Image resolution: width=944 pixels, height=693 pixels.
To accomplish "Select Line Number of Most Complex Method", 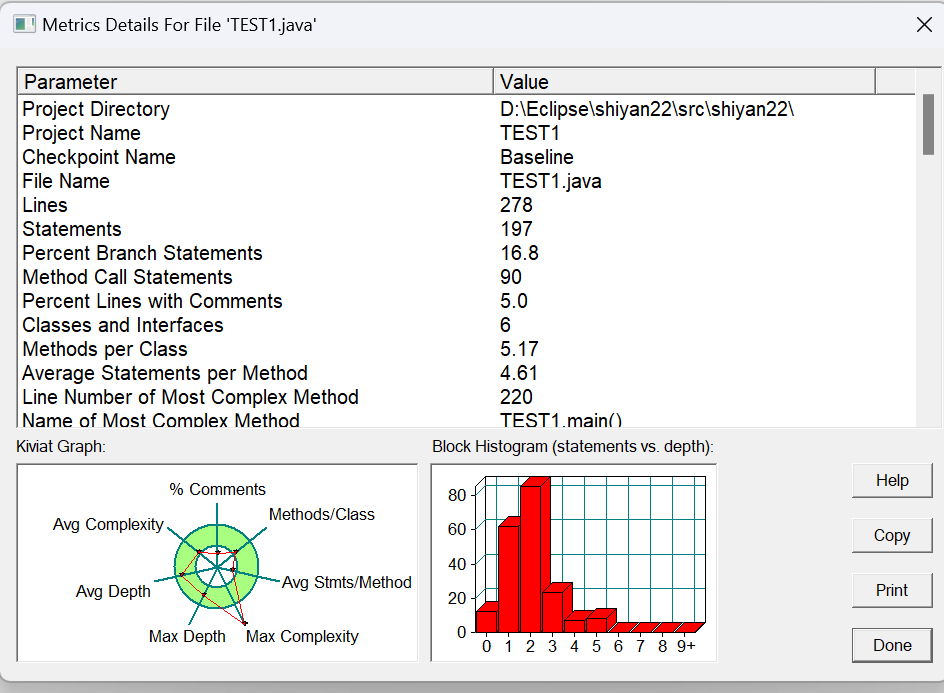I will (467, 397).
